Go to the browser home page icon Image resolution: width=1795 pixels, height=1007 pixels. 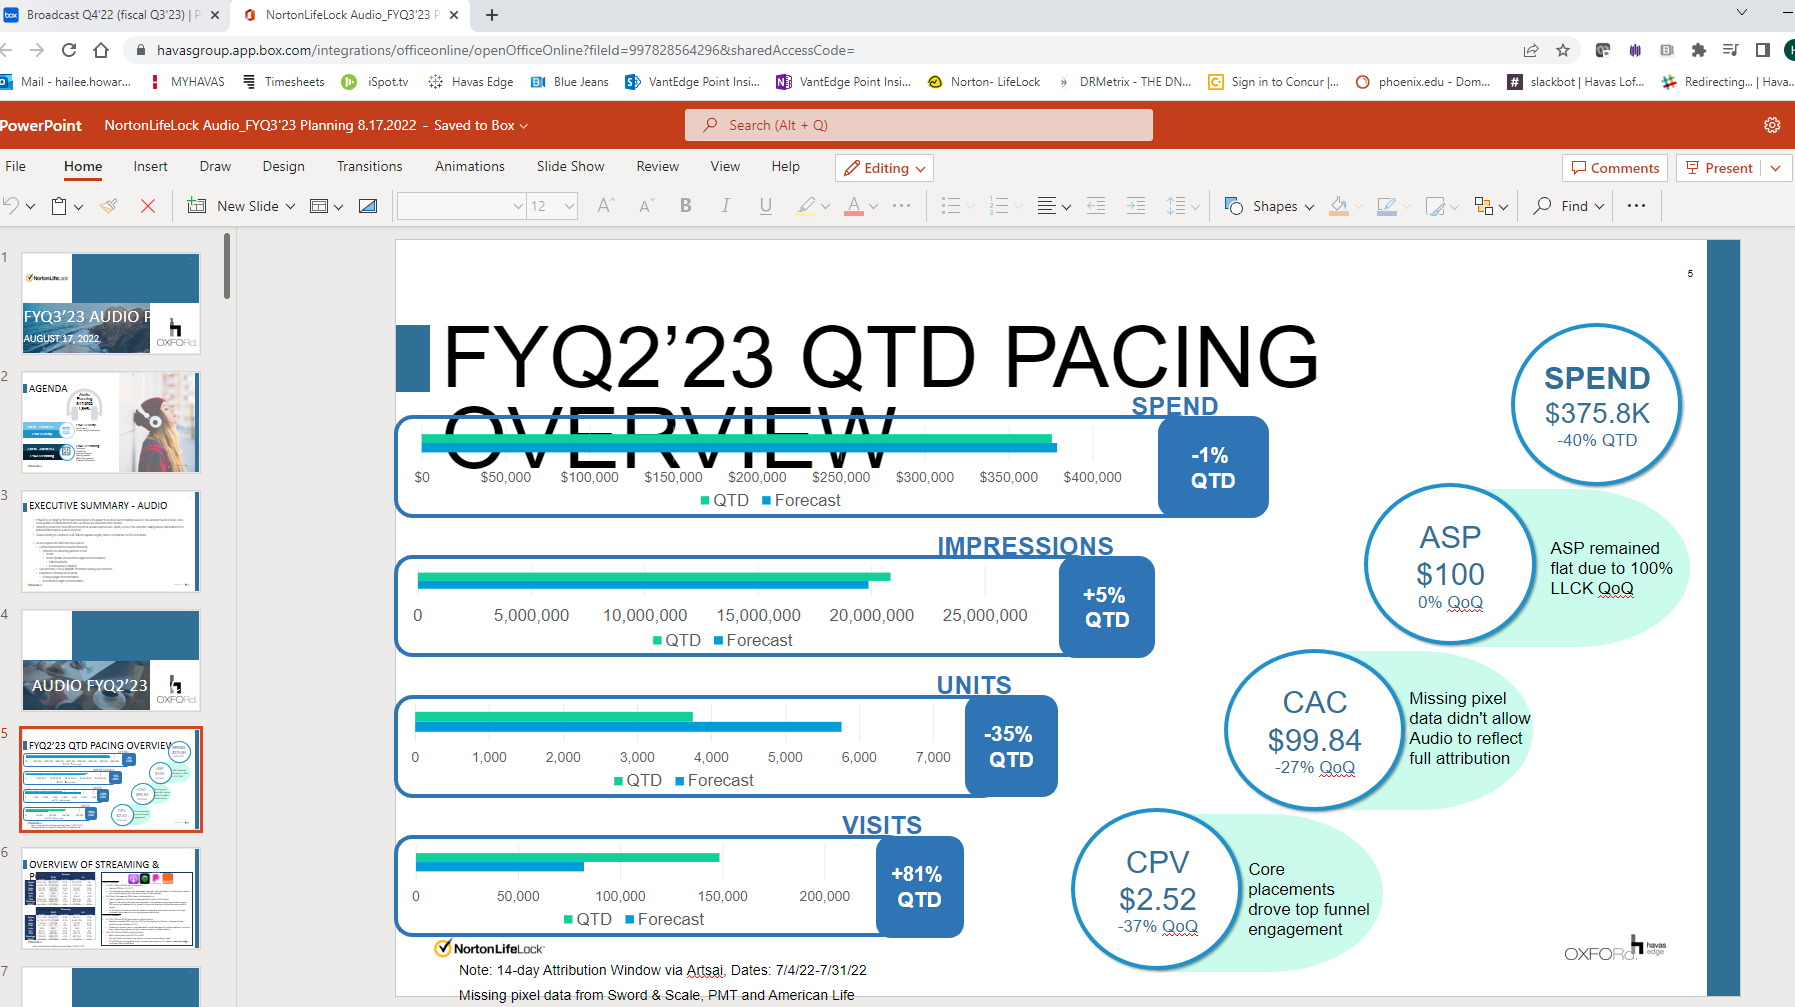point(101,50)
